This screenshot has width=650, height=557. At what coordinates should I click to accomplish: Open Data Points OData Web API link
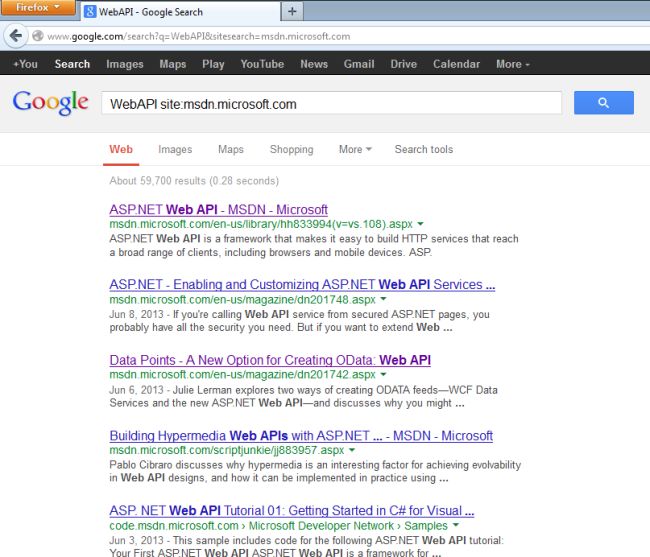click(x=270, y=360)
